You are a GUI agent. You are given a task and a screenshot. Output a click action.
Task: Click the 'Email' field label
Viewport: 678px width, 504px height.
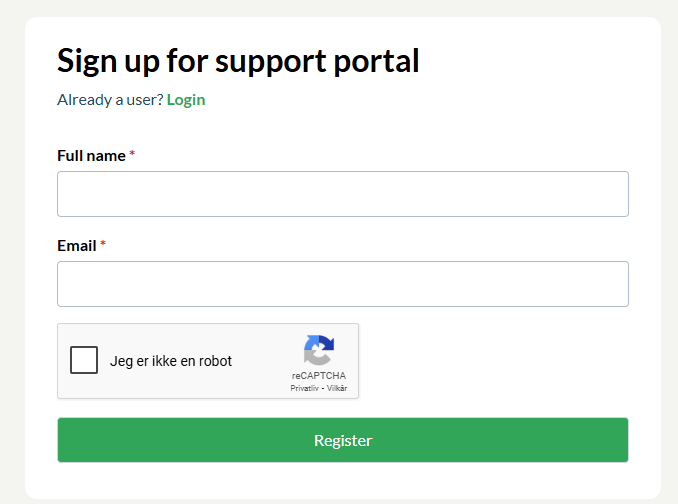pos(77,246)
